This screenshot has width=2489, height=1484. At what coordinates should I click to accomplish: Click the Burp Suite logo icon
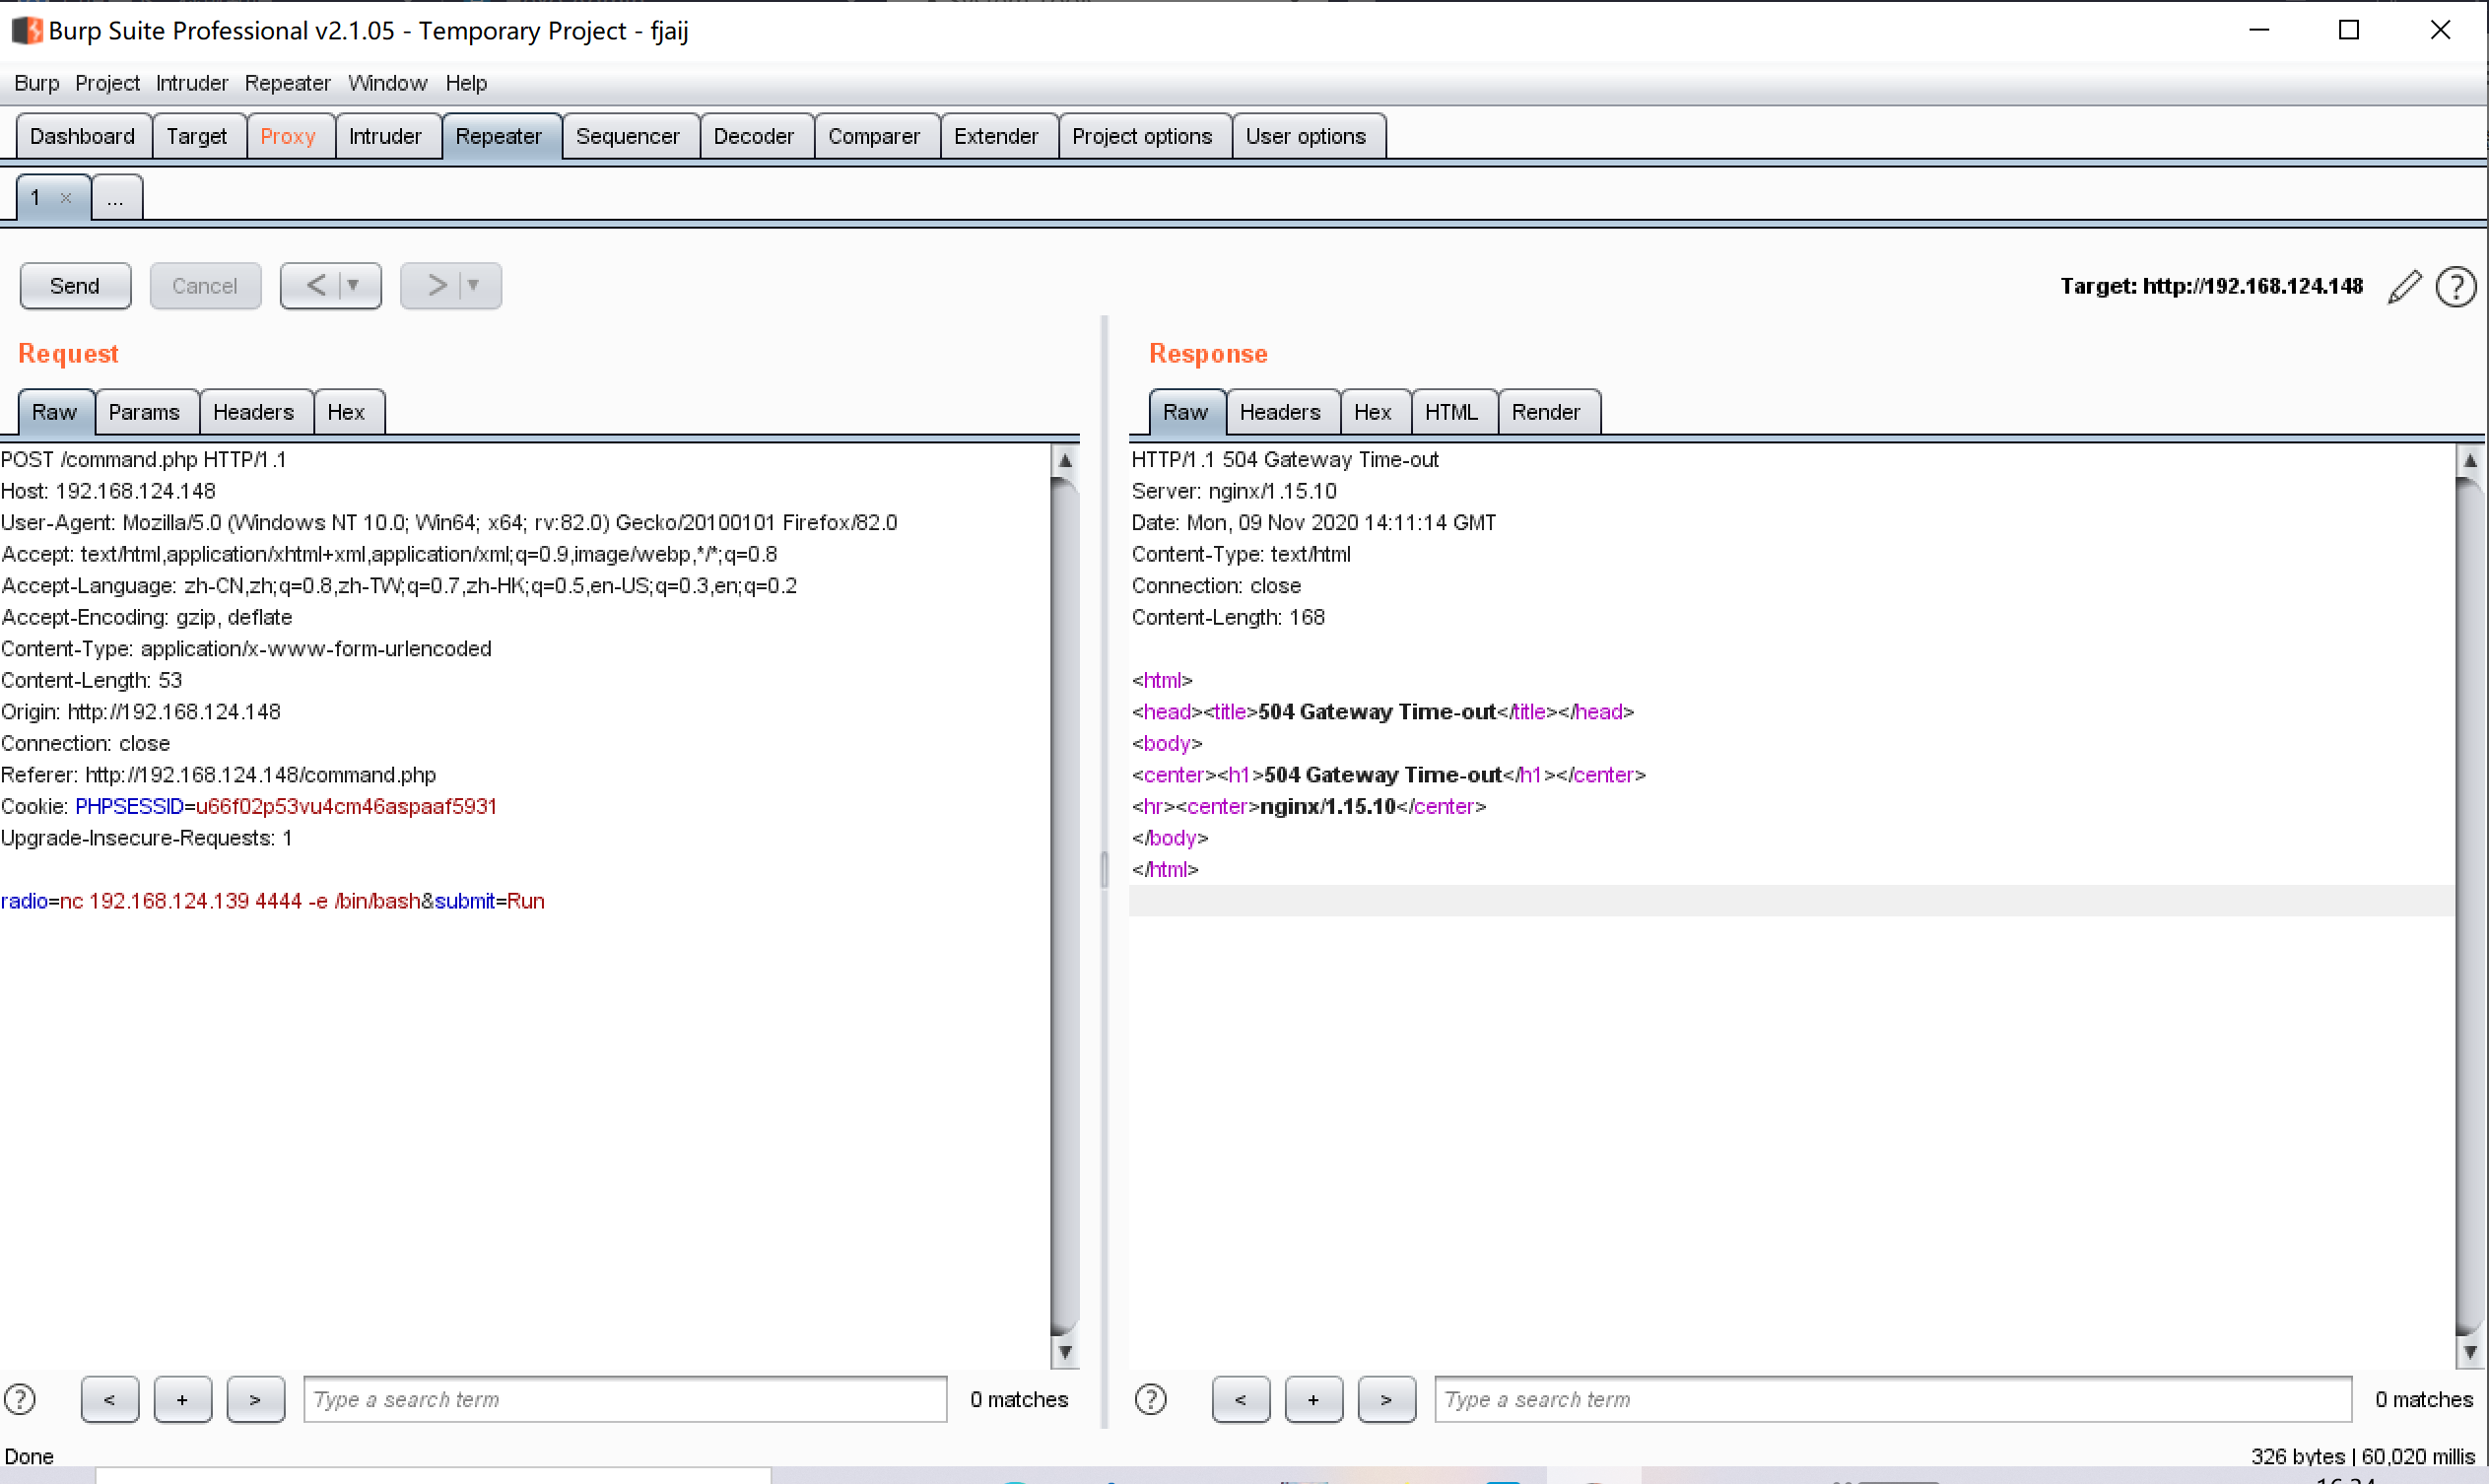click(27, 31)
